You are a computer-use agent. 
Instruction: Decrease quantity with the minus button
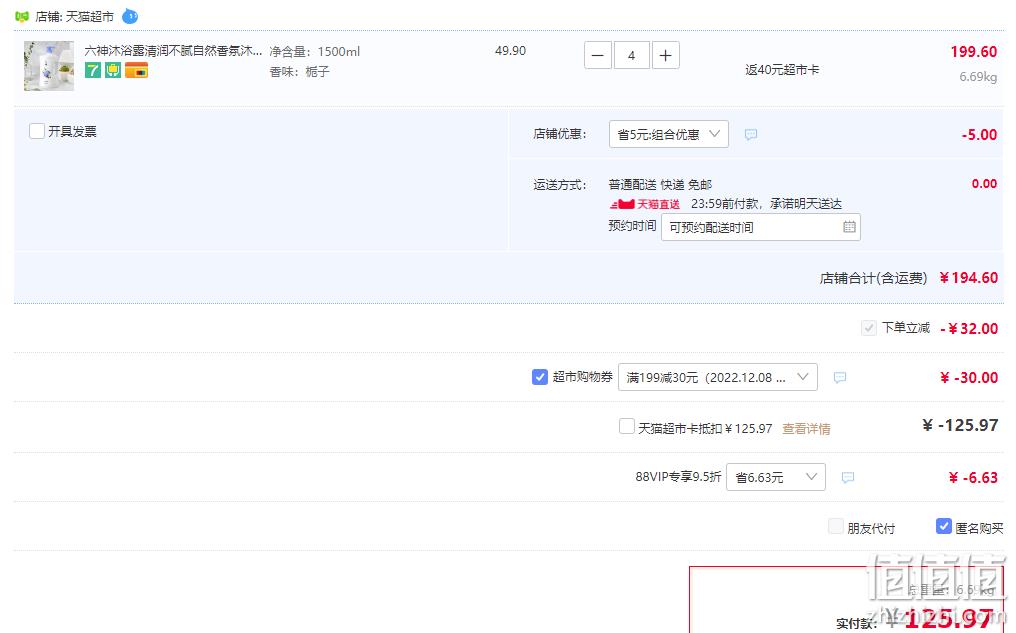coord(597,56)
